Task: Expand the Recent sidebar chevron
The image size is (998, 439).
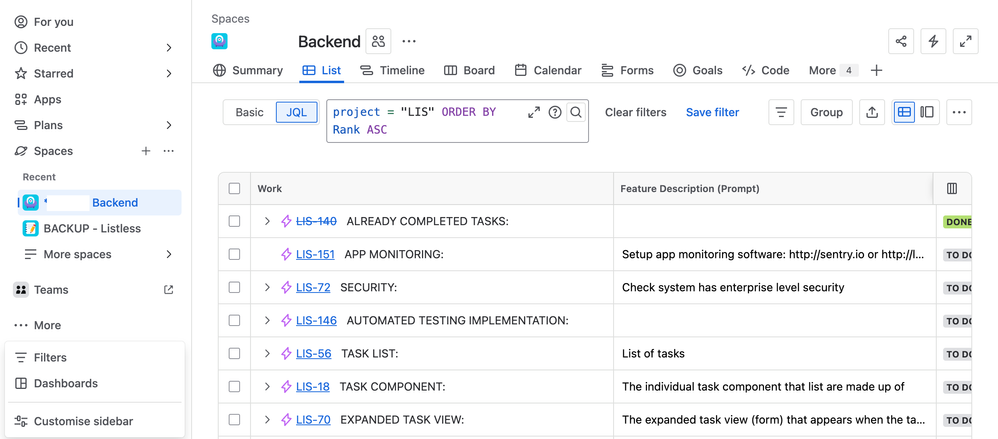Action: [169, 48]
